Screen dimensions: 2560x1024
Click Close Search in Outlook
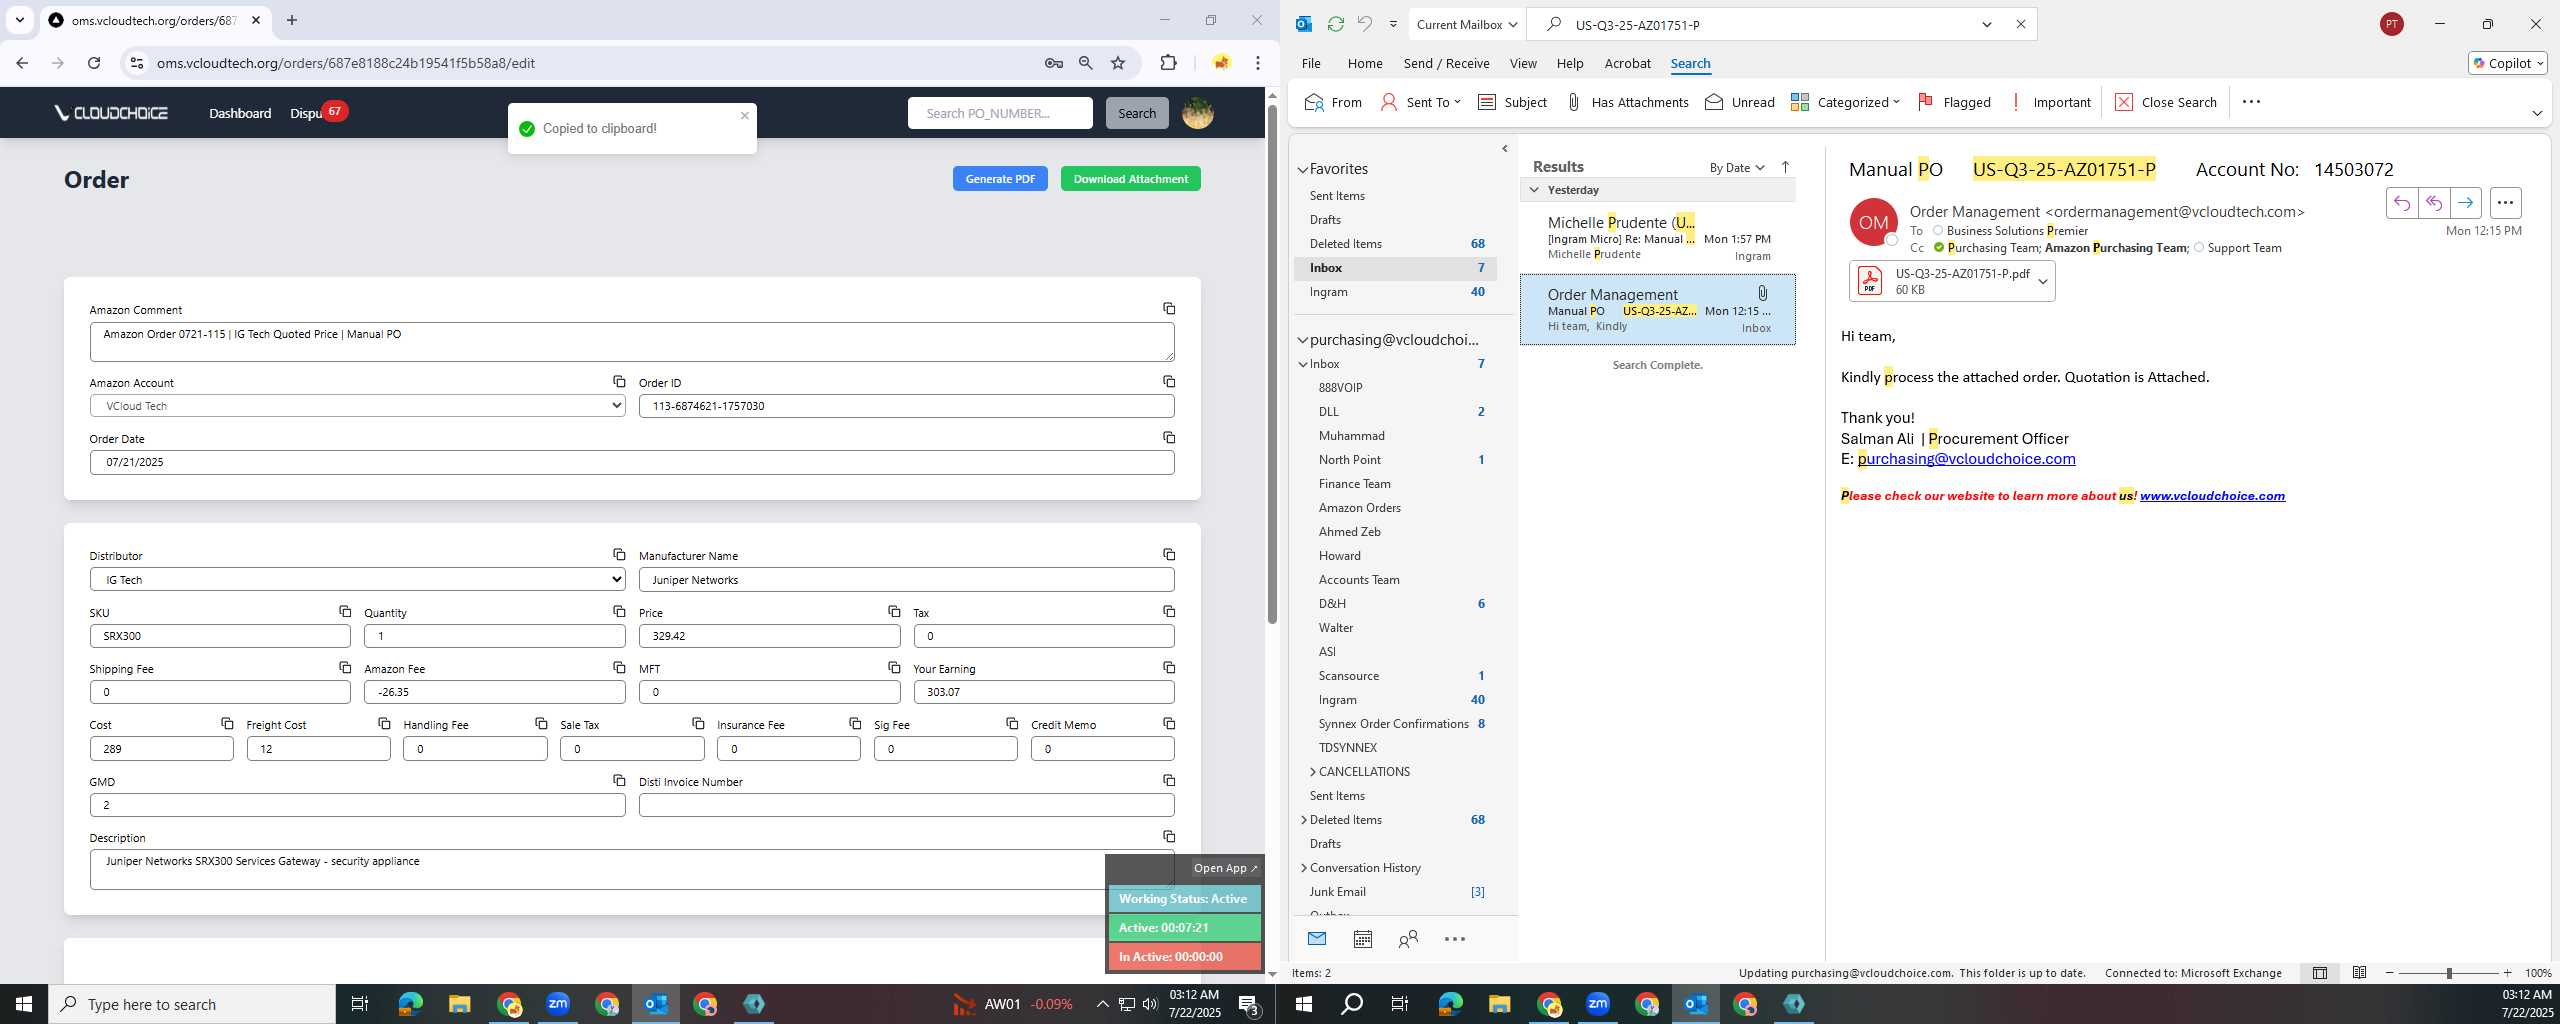2165,102
